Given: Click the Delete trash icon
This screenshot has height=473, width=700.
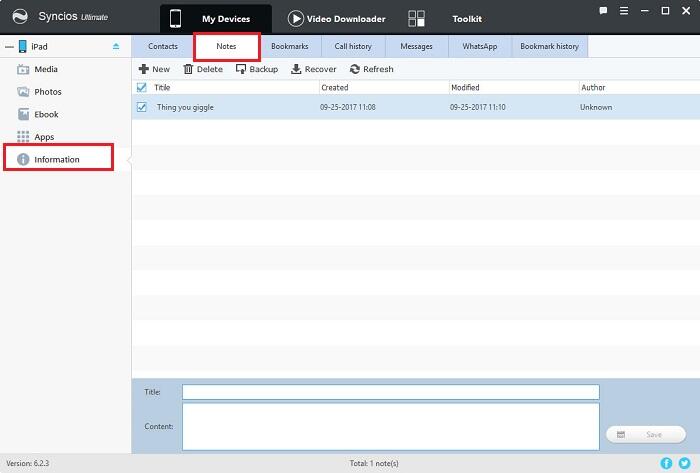Looking at the screenshot, I should point(188,69).
